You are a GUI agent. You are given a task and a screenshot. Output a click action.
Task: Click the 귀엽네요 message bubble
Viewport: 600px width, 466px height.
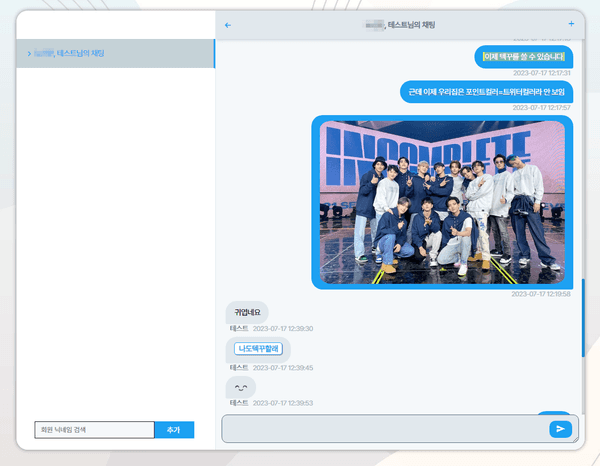click(247, 312)
